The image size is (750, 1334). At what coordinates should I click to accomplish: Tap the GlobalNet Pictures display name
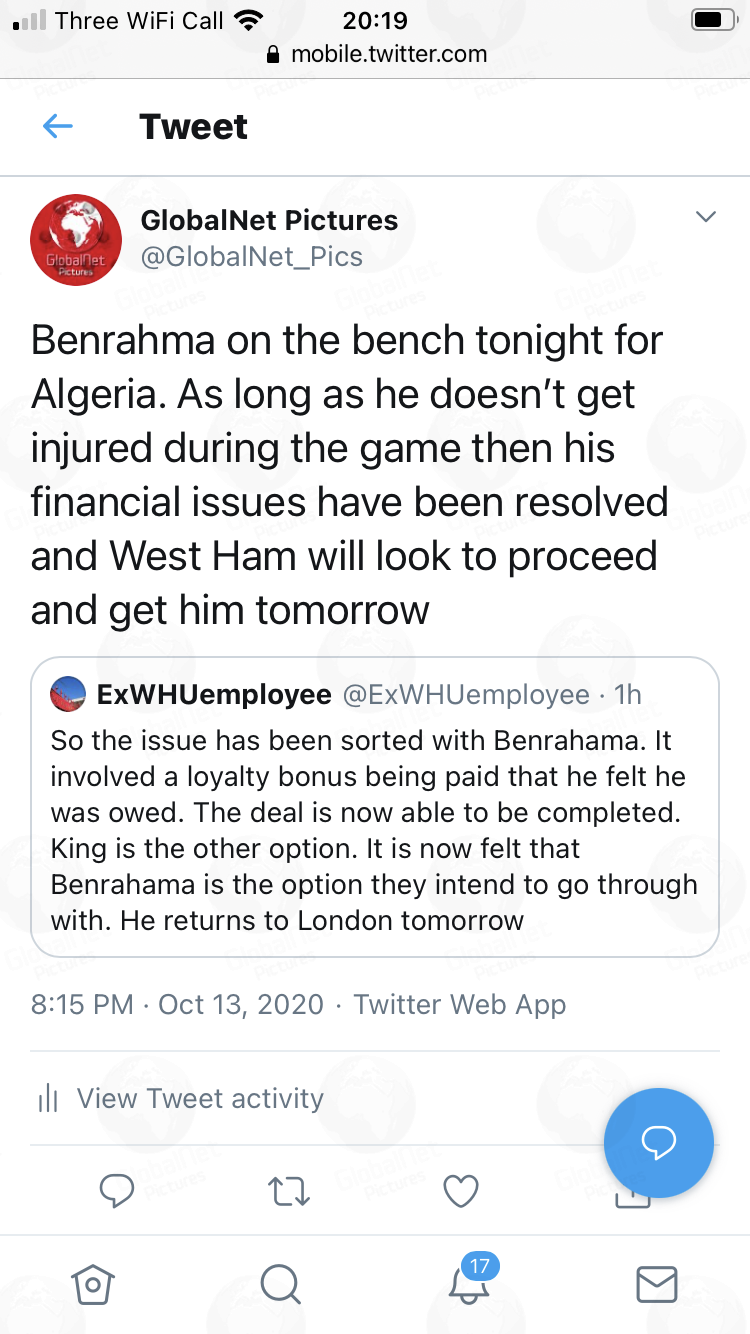tap(269, 220)
